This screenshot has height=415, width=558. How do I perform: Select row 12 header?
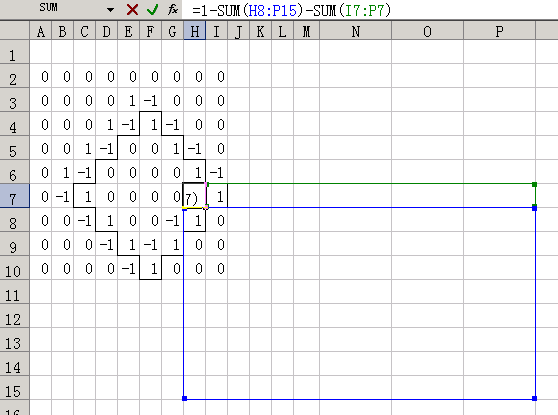14,316
